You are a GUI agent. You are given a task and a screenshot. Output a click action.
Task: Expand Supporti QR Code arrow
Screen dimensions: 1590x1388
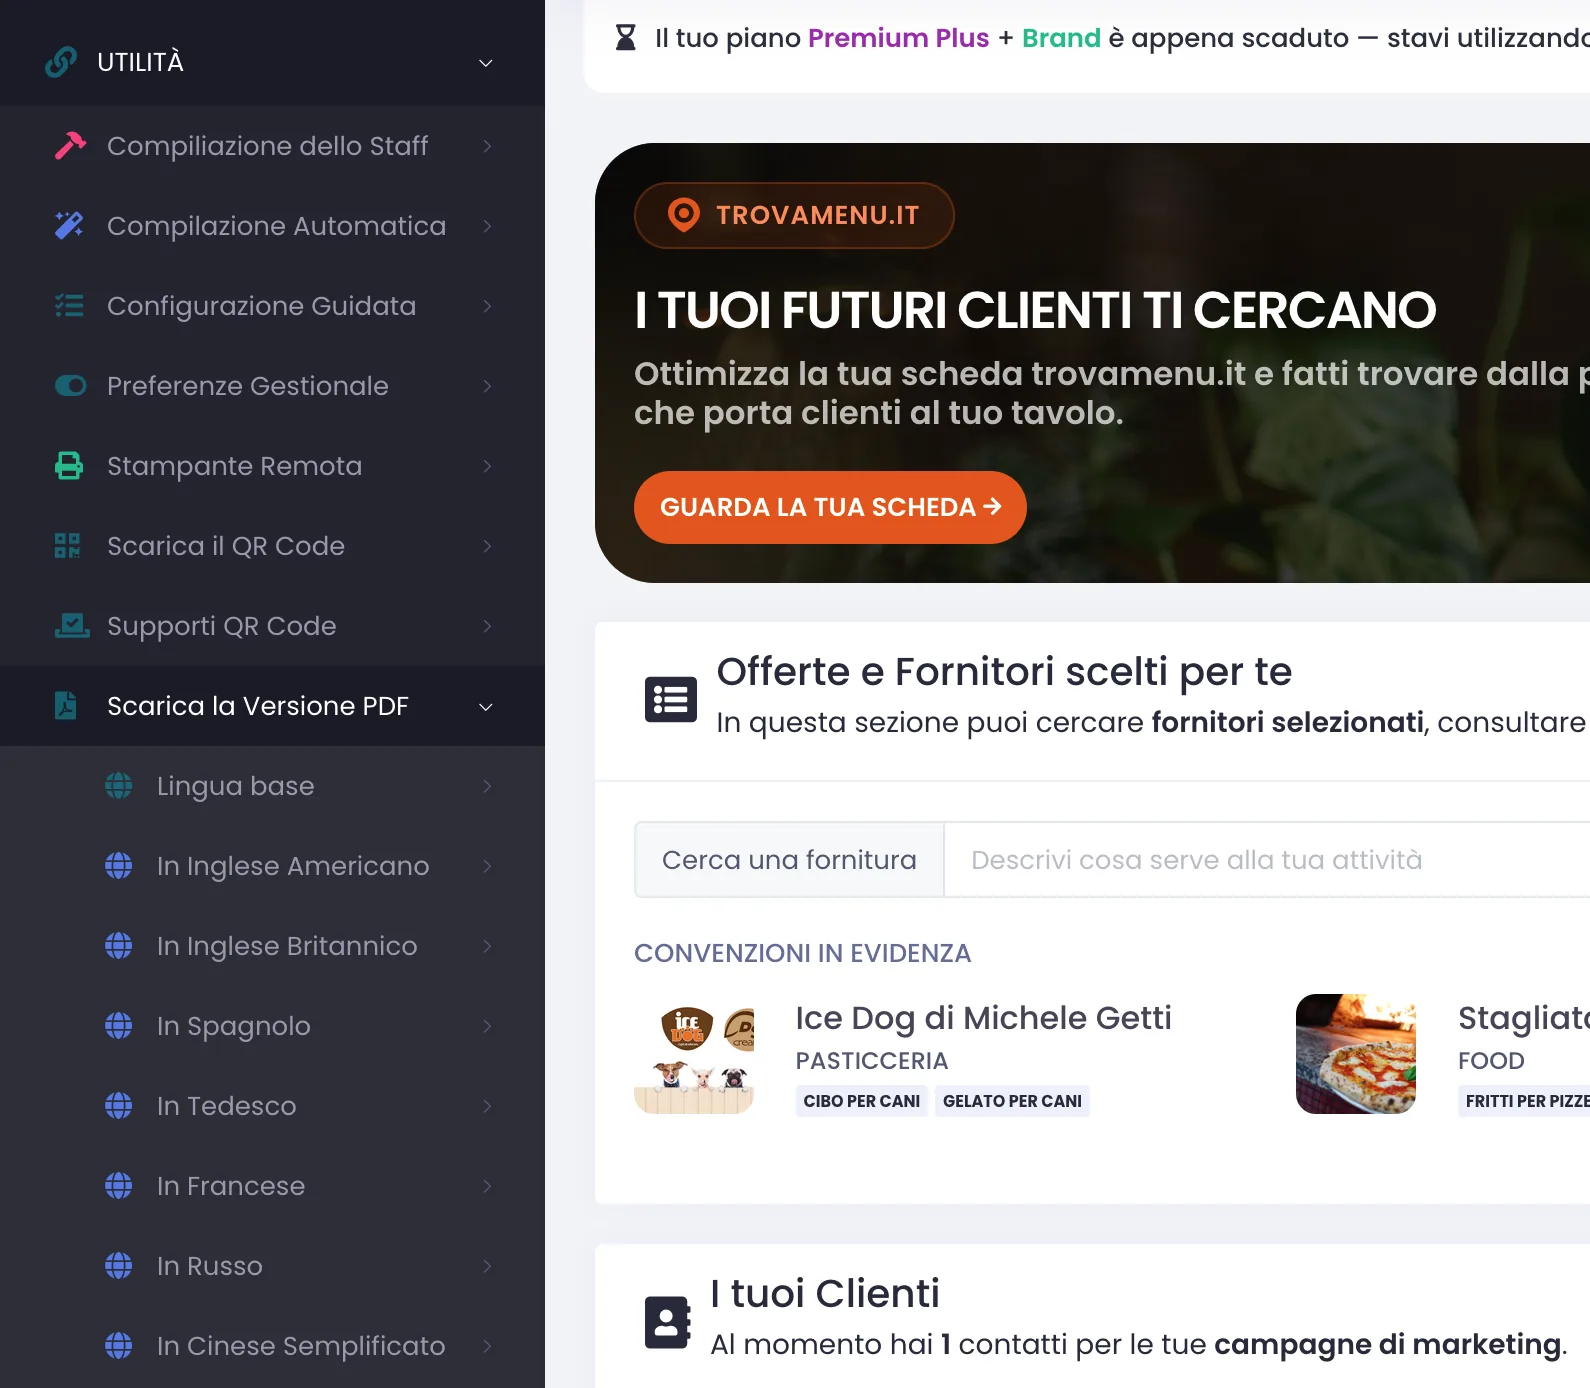tap(487, 626)
